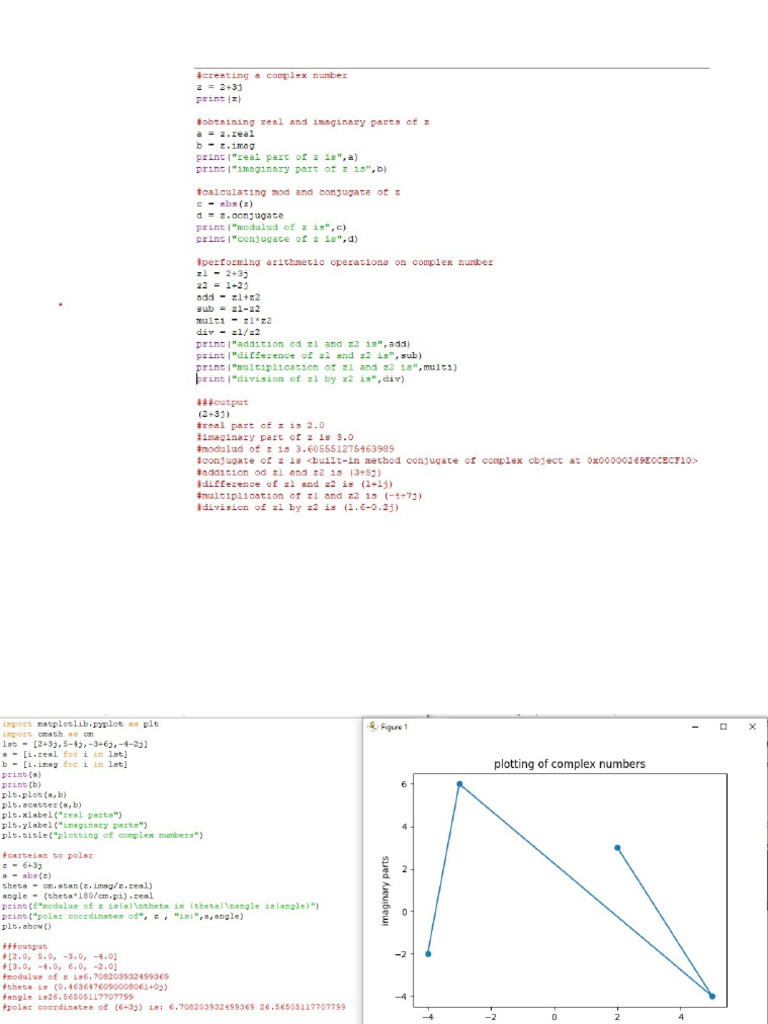Click the line "z2 = 1+2j"
Image resolution: width=768 pixels, height=1024 pixels.
point(222,286)
